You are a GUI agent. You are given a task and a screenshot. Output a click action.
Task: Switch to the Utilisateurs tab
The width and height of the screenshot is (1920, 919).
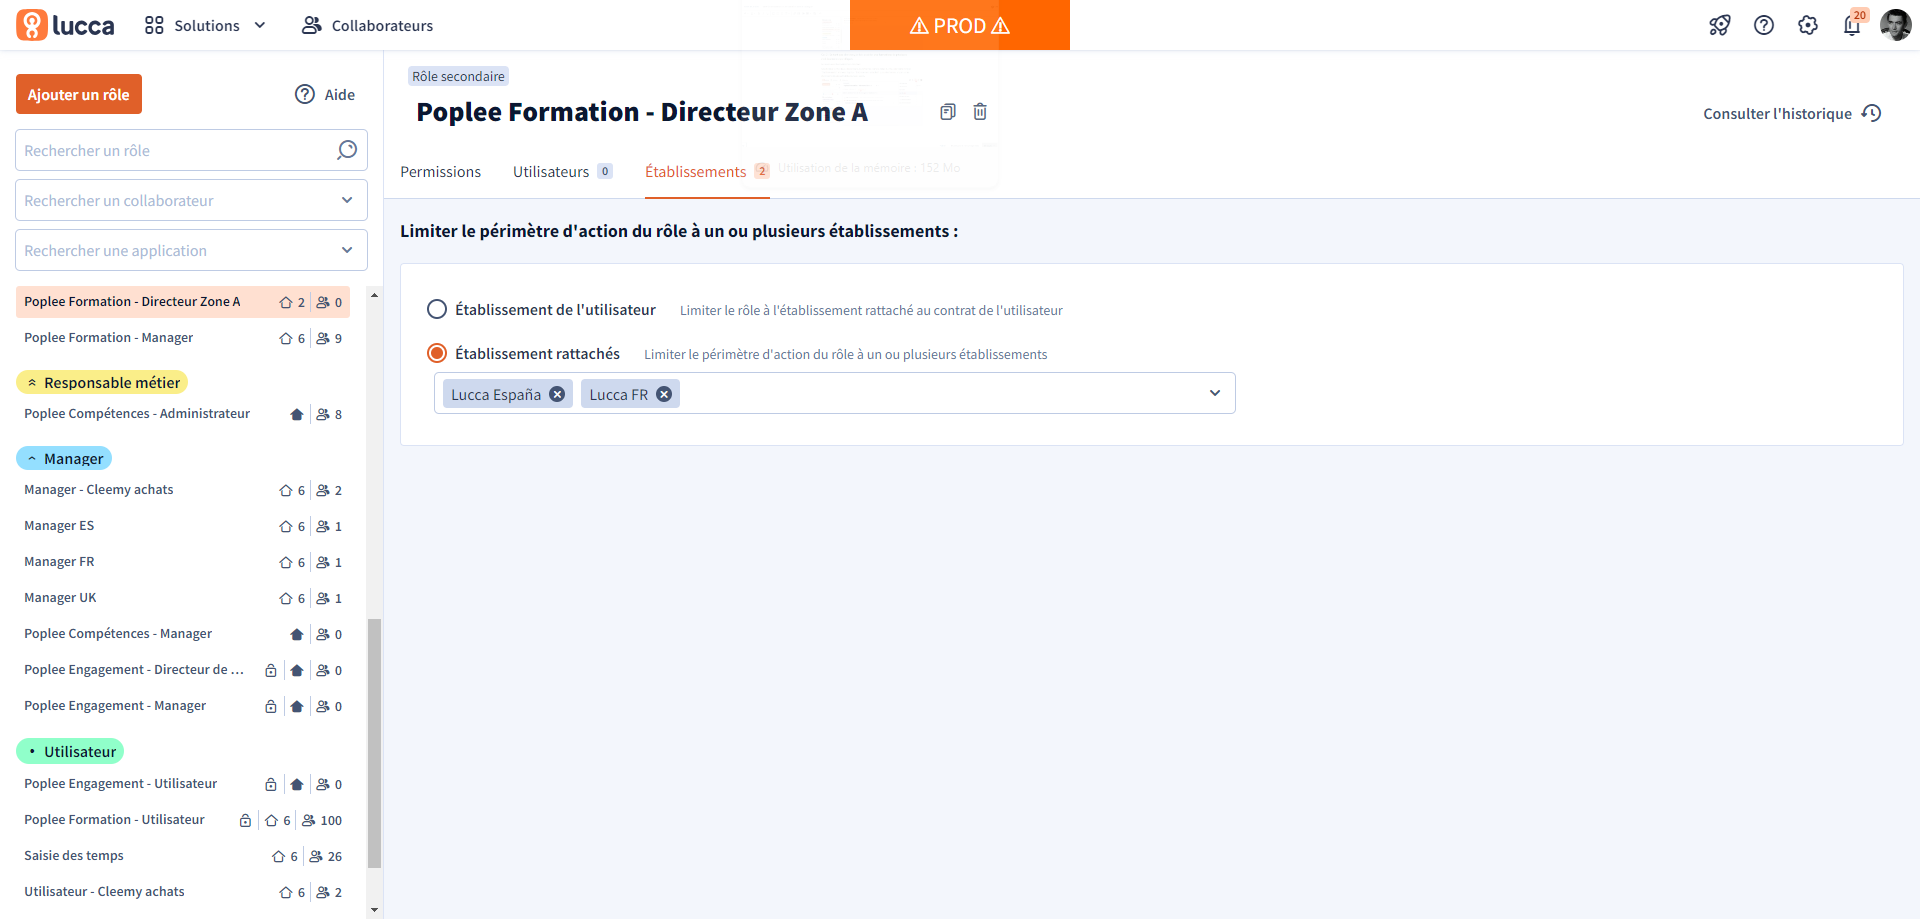562,172
